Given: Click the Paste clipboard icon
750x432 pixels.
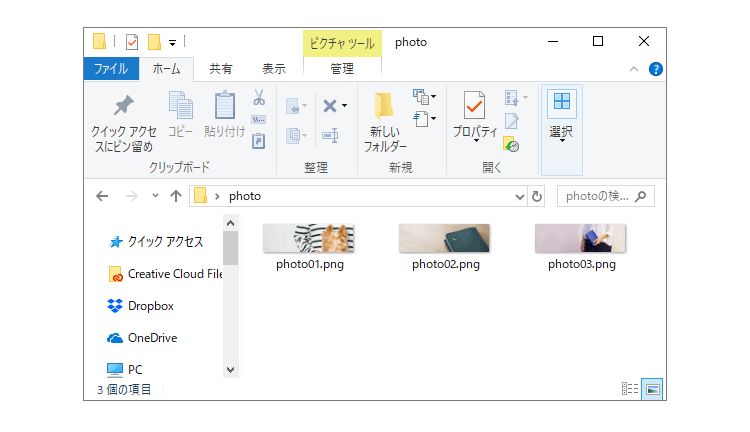Looking at the screenshot, I should tap(224, 105).
